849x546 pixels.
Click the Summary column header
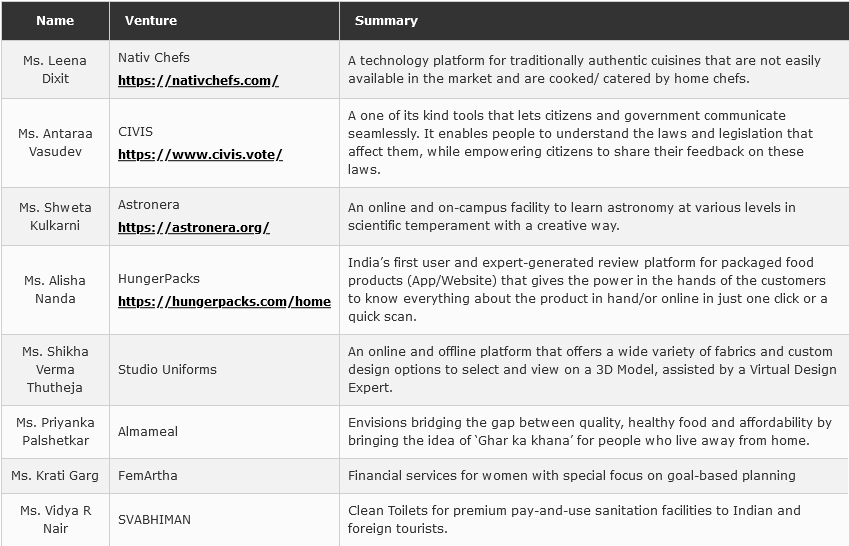click(x=386, y=20)
